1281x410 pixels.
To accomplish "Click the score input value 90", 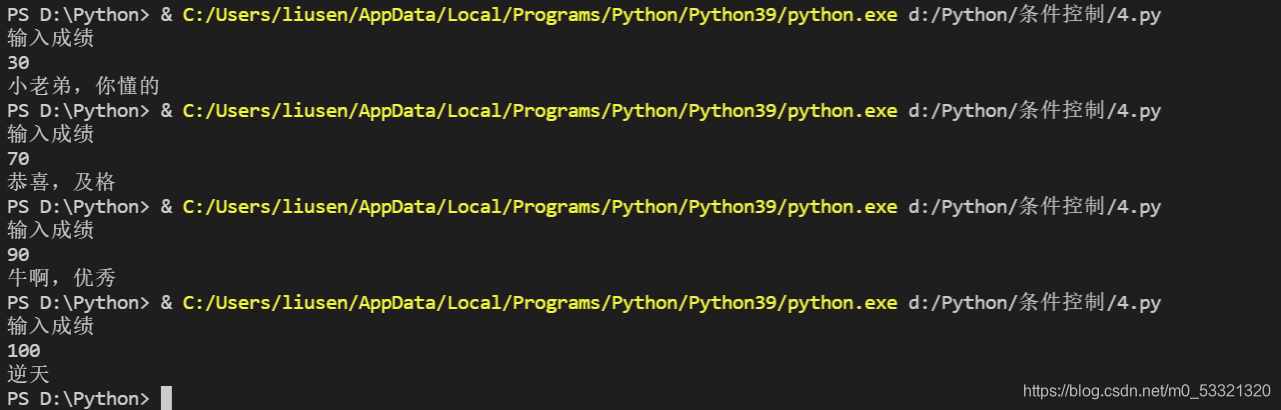I will point(18,255).
